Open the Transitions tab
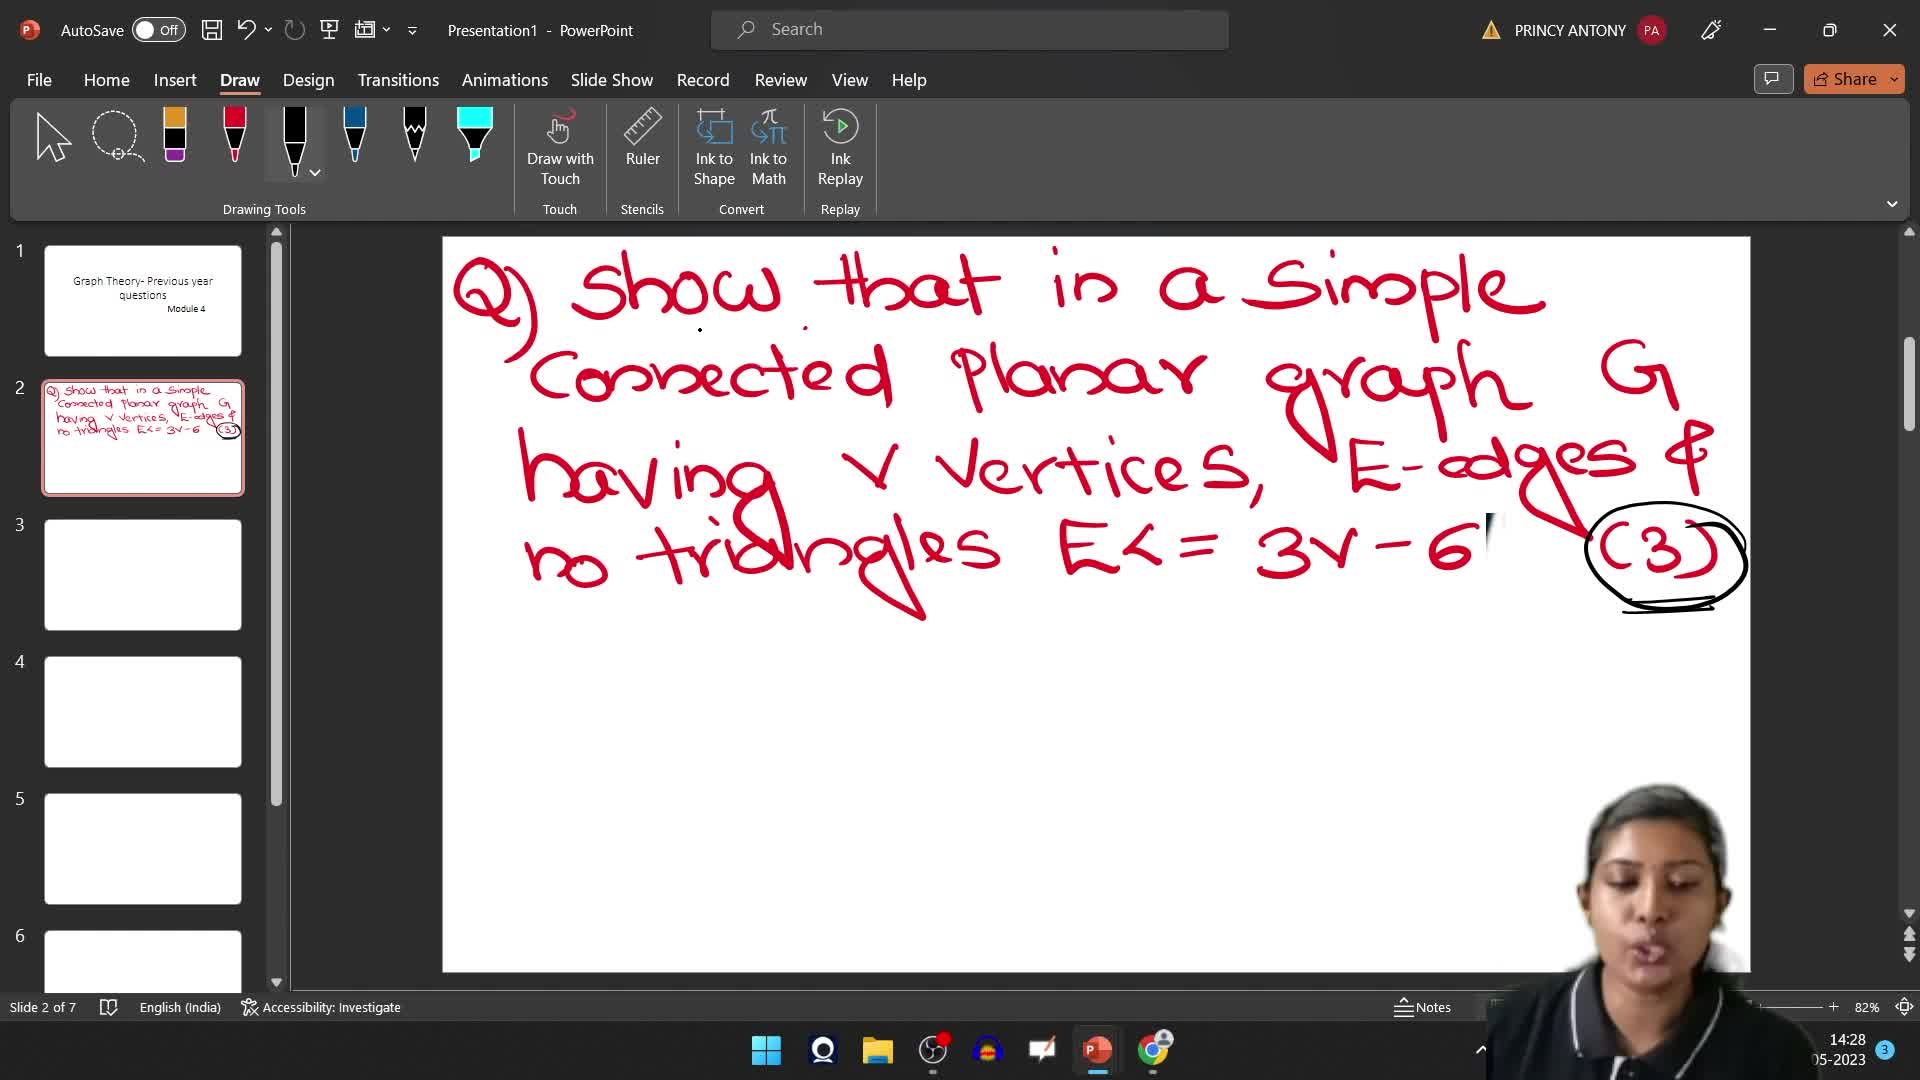The height and width of the screenshot is (1080, 1920). [398, 80]
